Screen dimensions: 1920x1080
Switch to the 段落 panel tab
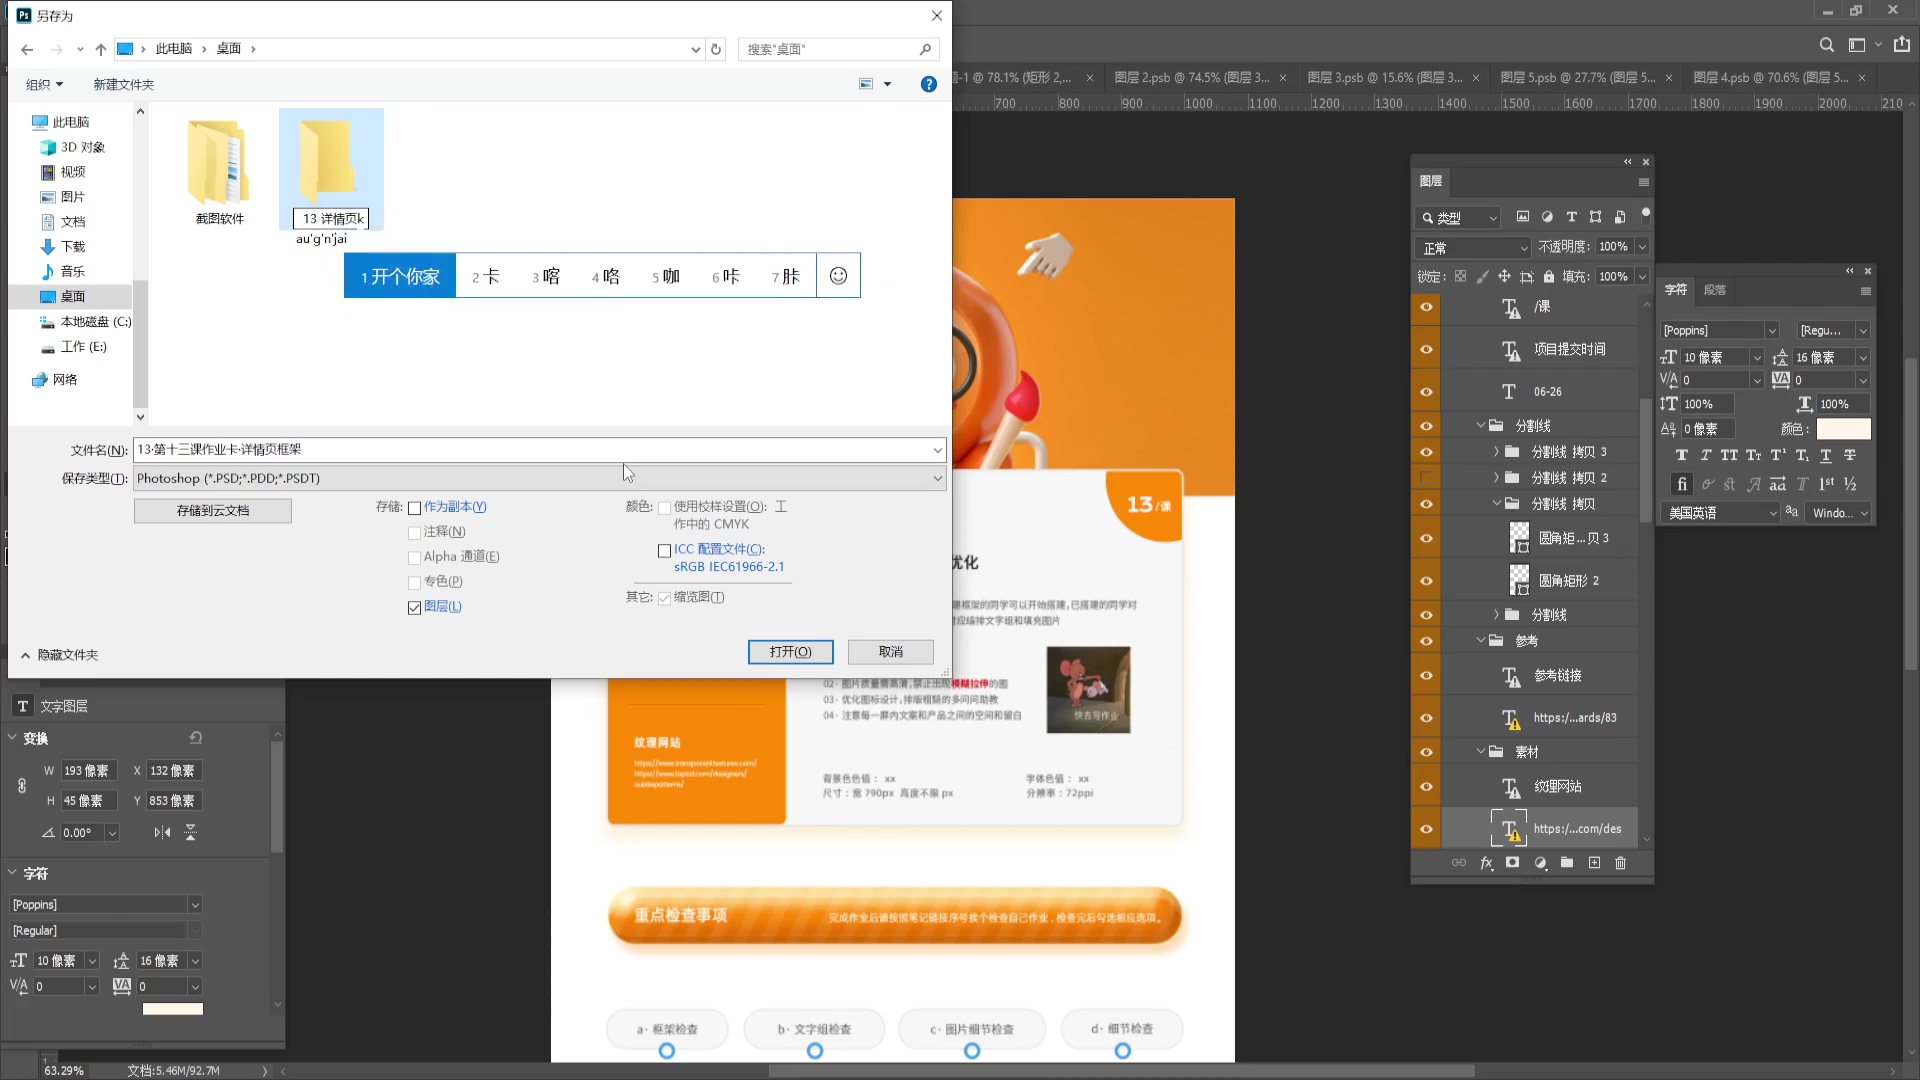point(1715,290)
